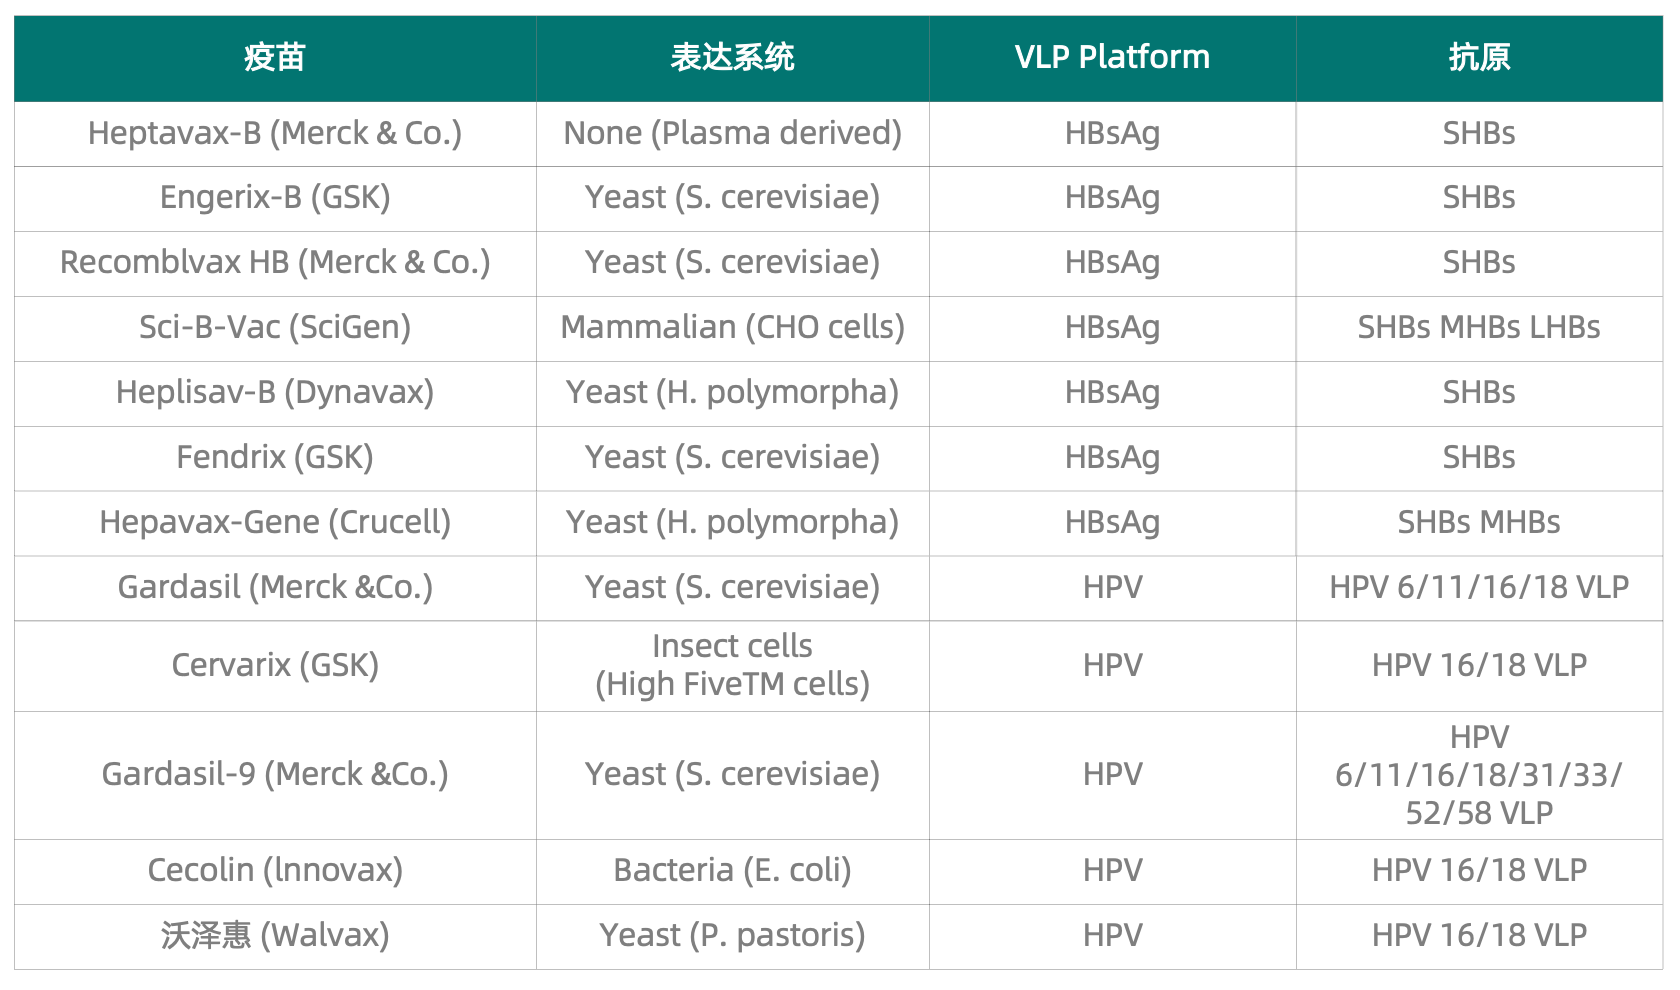Click the 疫苗 column header
The width and height of the screenshot is (1680, 990).
pos(275,58)
